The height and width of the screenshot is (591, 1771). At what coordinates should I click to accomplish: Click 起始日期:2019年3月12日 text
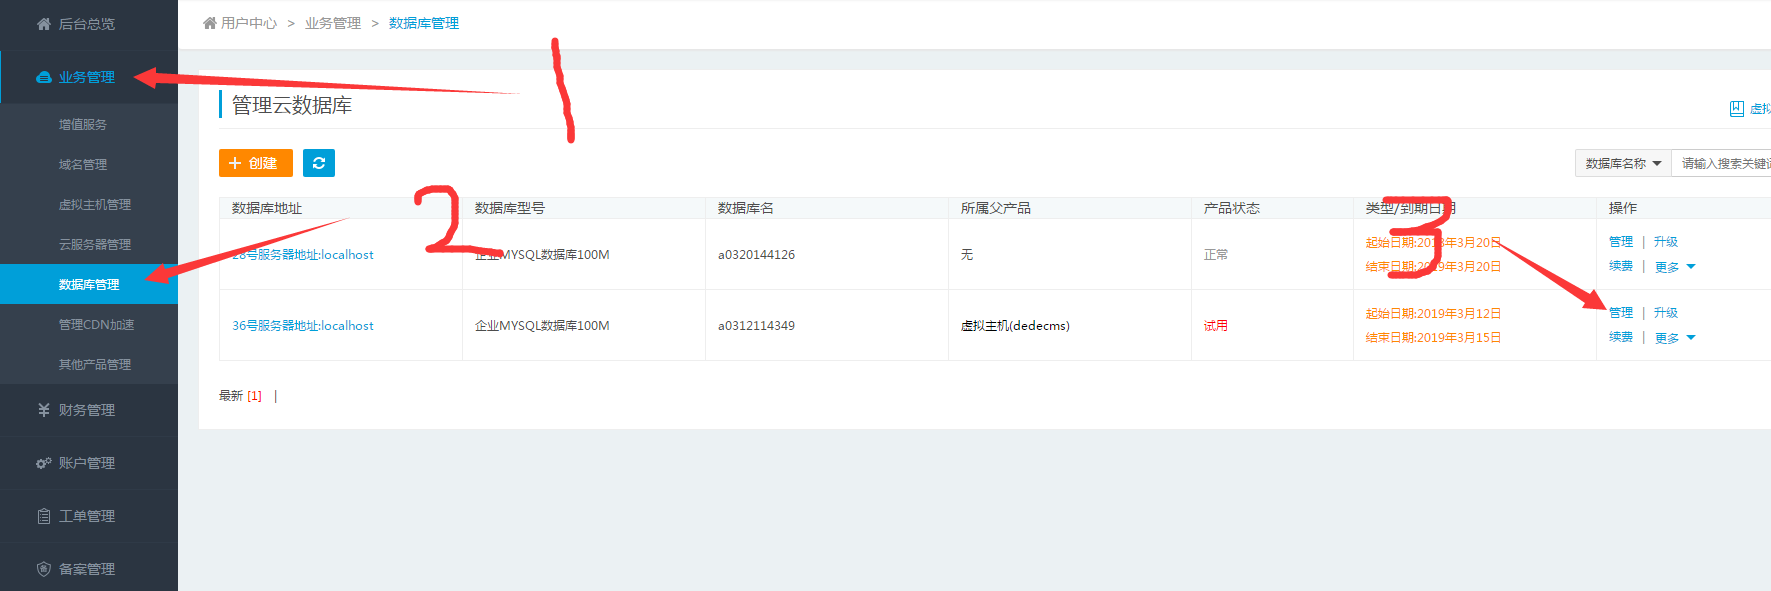click(x=1433, y=314)
